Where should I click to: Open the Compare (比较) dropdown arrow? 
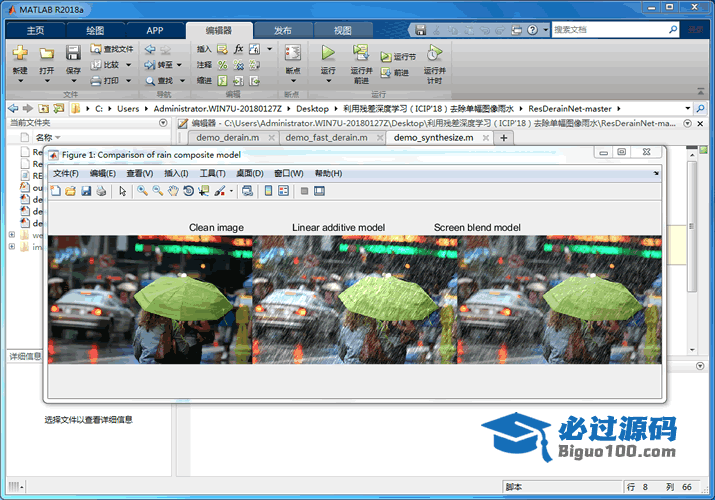tap(129, 65)
